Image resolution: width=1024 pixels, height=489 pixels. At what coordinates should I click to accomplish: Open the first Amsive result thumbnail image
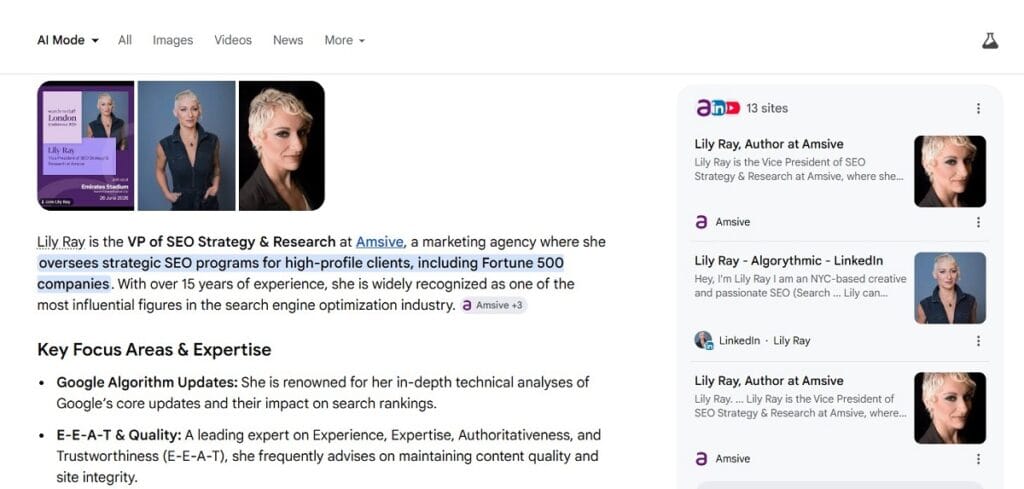[x=950, y=172]
